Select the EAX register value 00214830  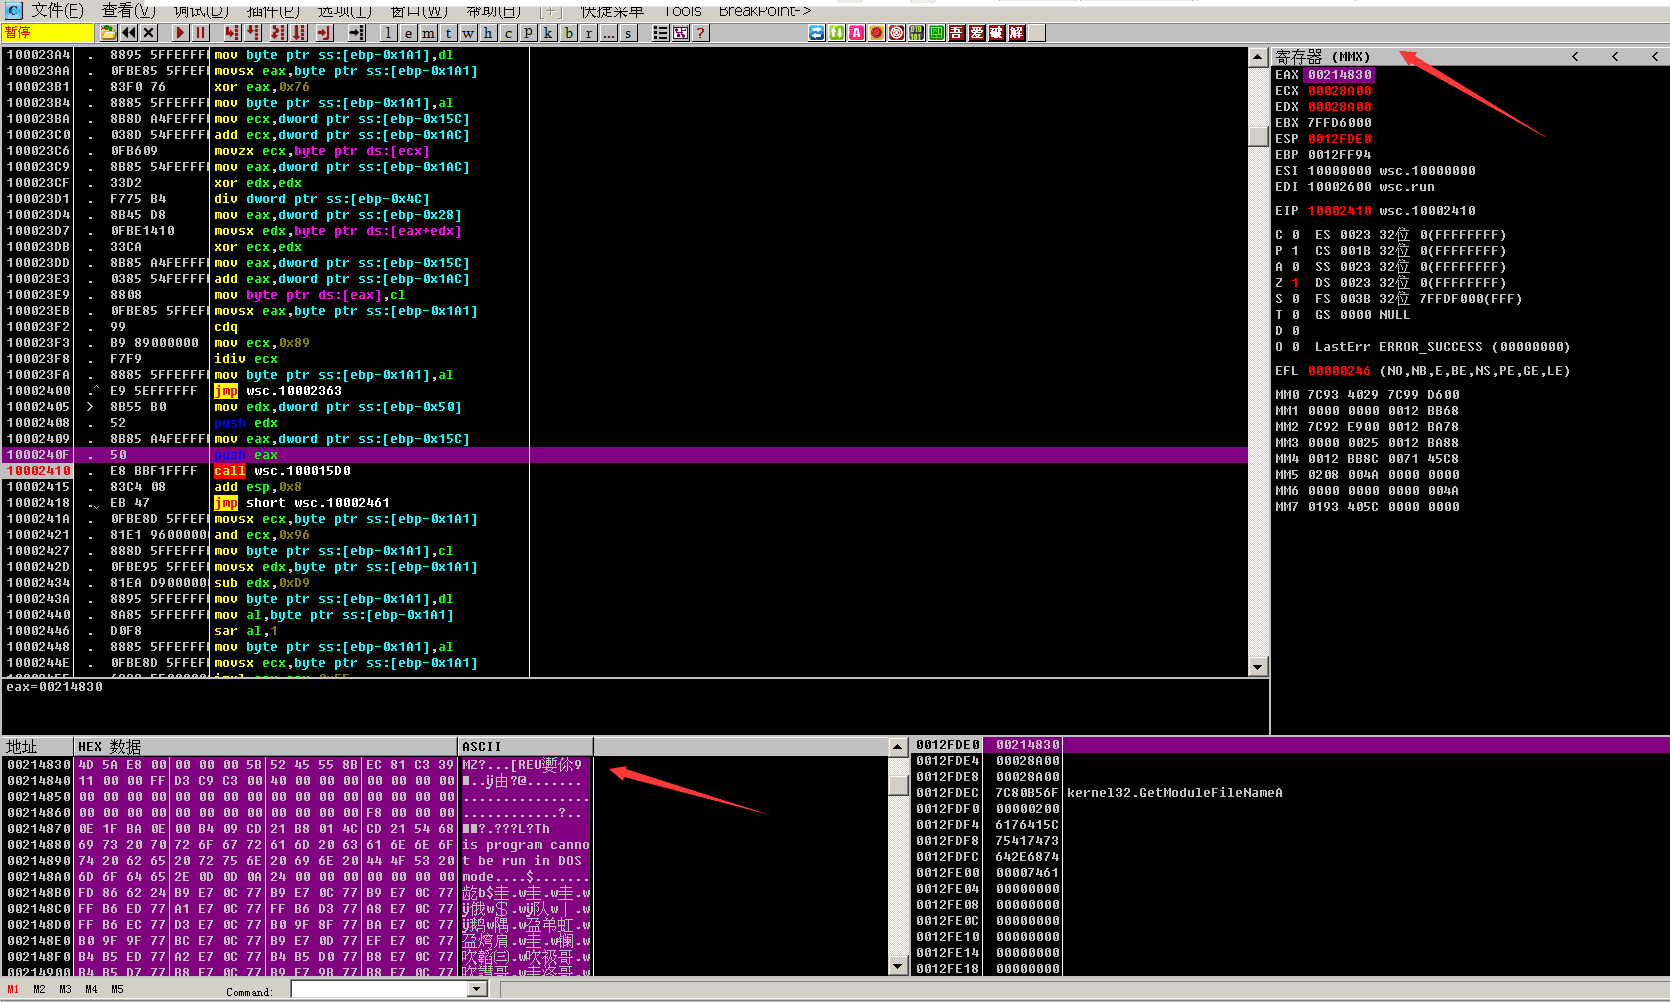click(1340, 75)
